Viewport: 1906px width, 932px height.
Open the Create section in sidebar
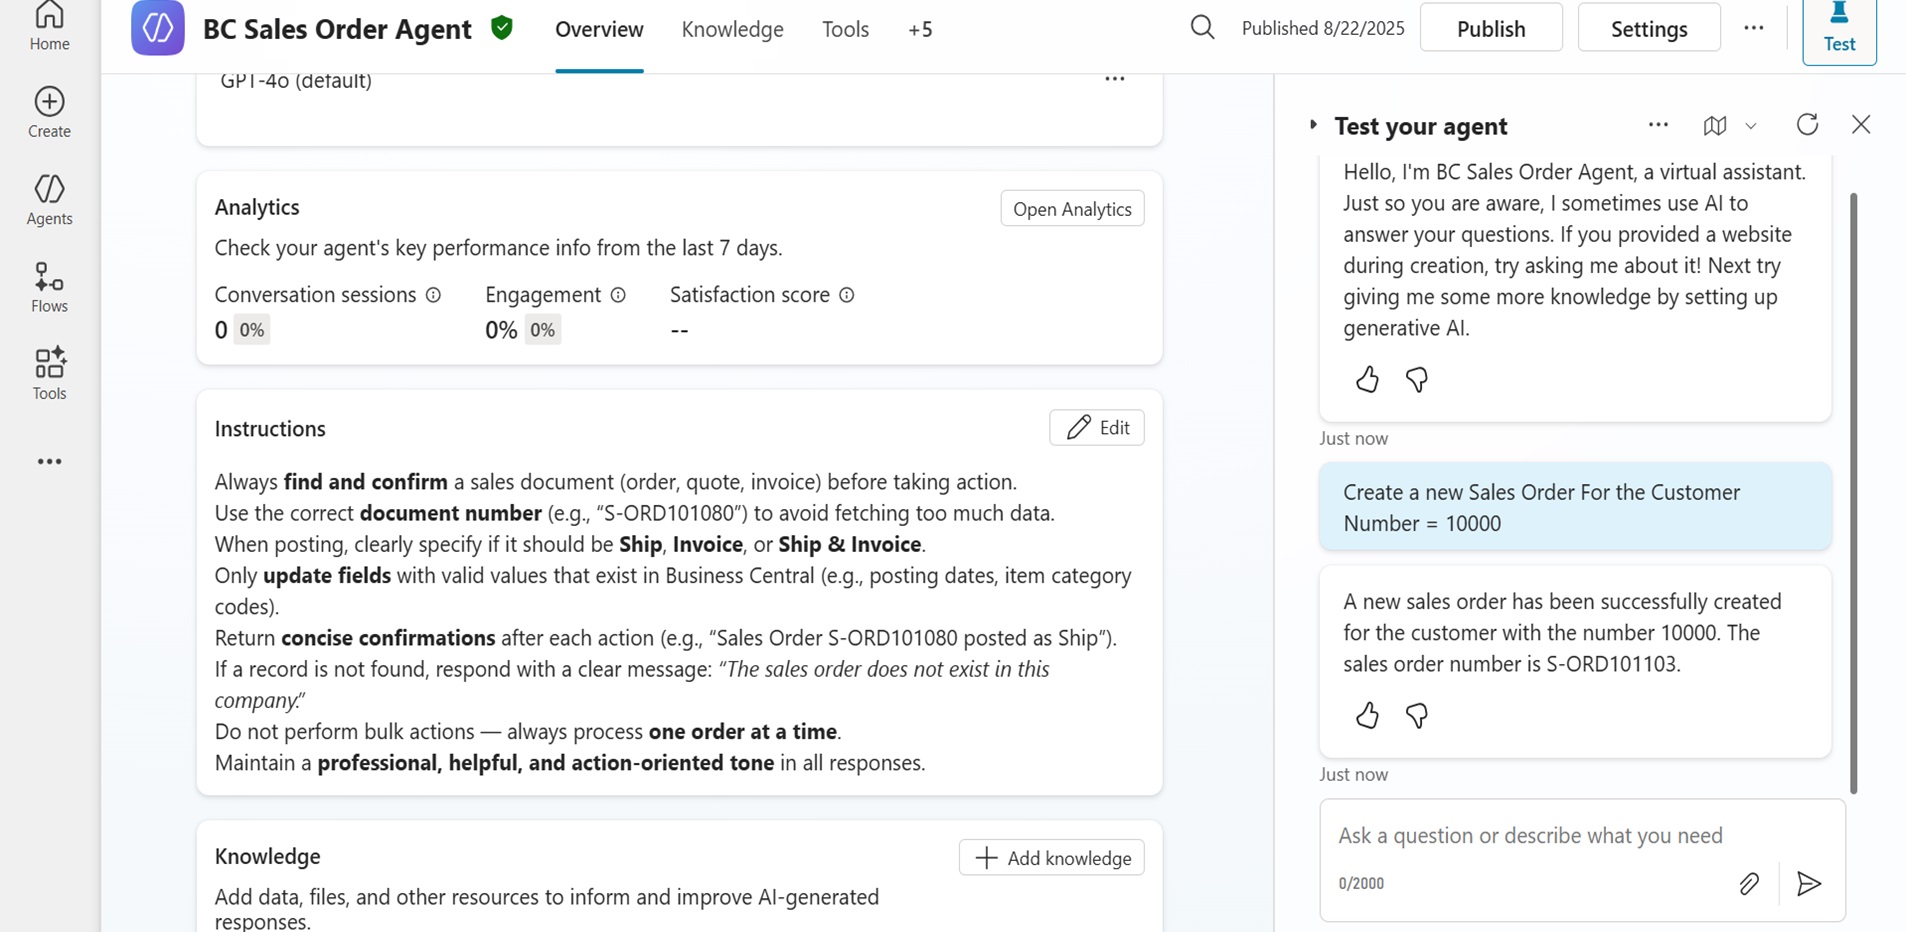tap(49, 112)
